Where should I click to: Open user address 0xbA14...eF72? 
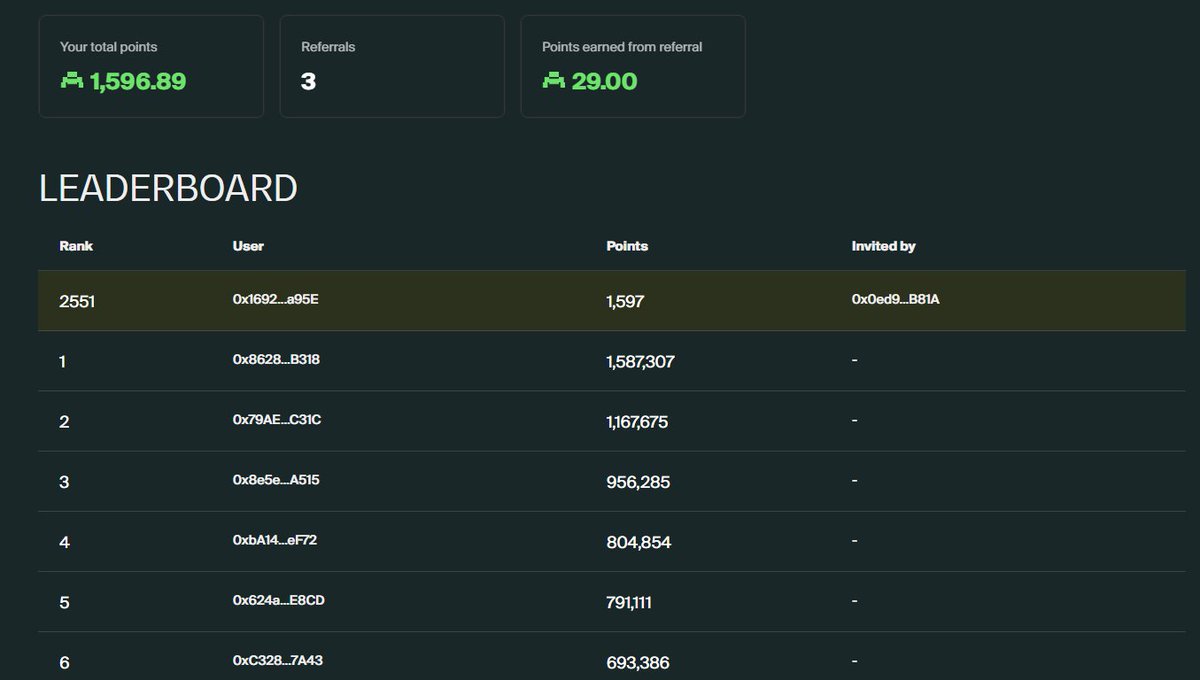click(275, 540)
